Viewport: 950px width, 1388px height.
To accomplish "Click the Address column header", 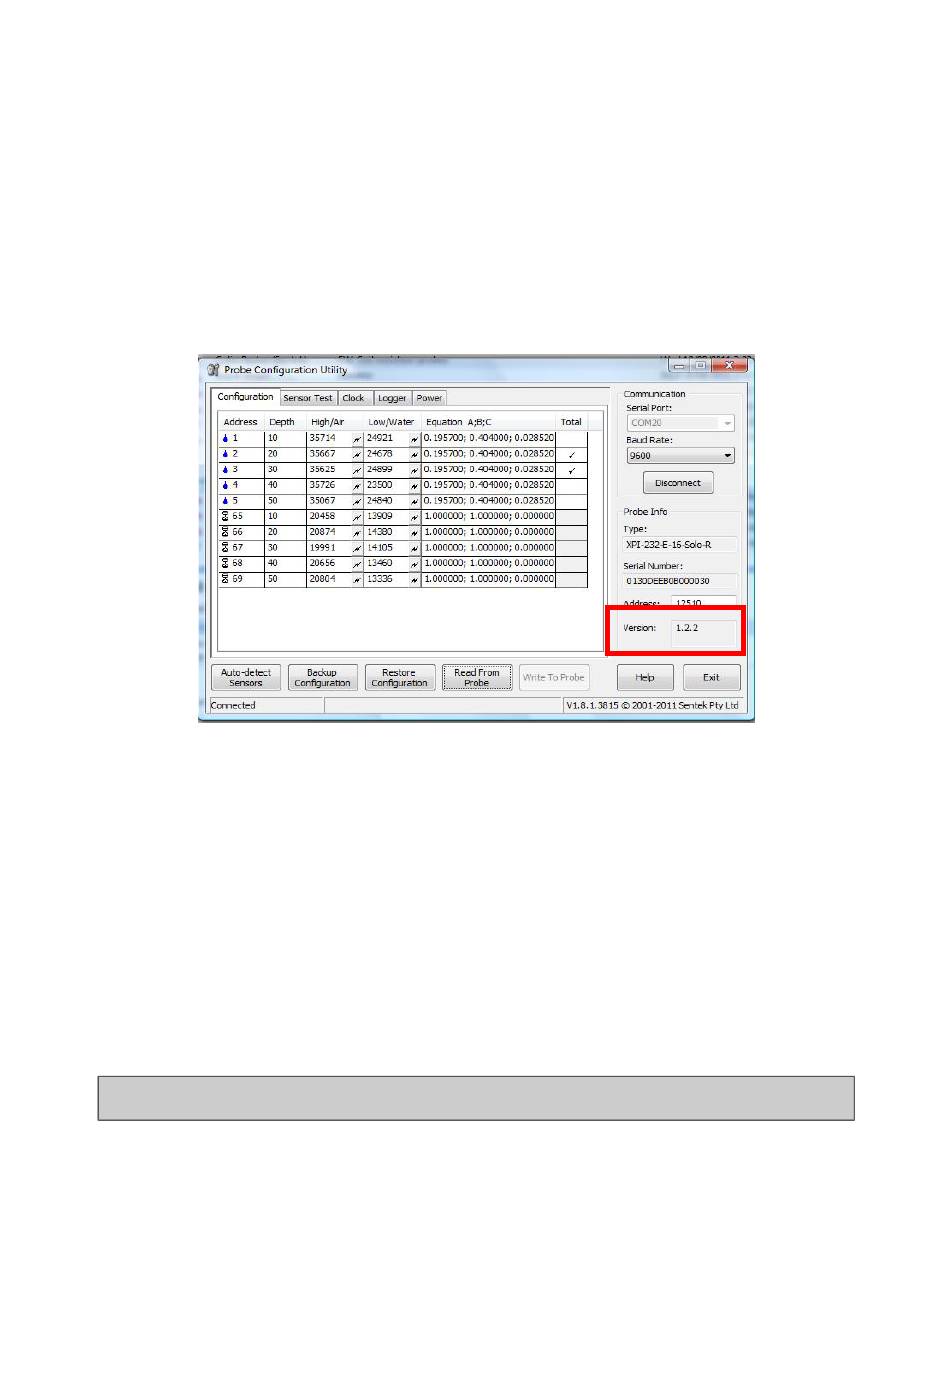I will (x=241, y=422).
